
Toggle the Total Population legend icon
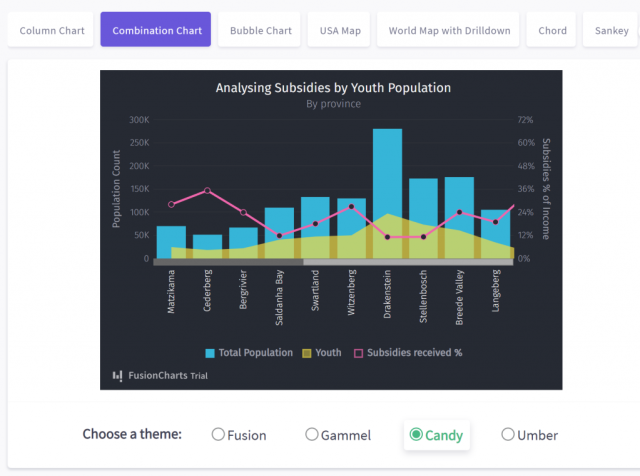[211, 353]
